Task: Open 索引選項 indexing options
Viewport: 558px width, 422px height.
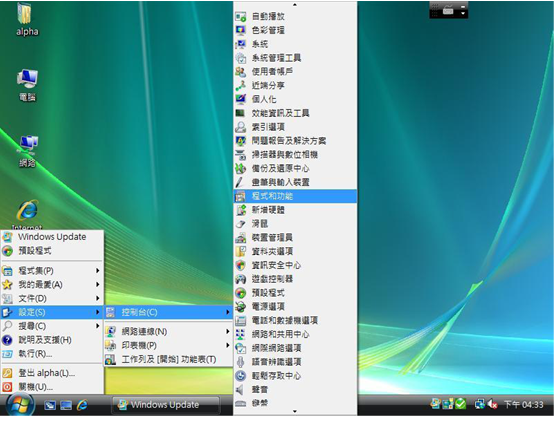Action: (295, 127)
